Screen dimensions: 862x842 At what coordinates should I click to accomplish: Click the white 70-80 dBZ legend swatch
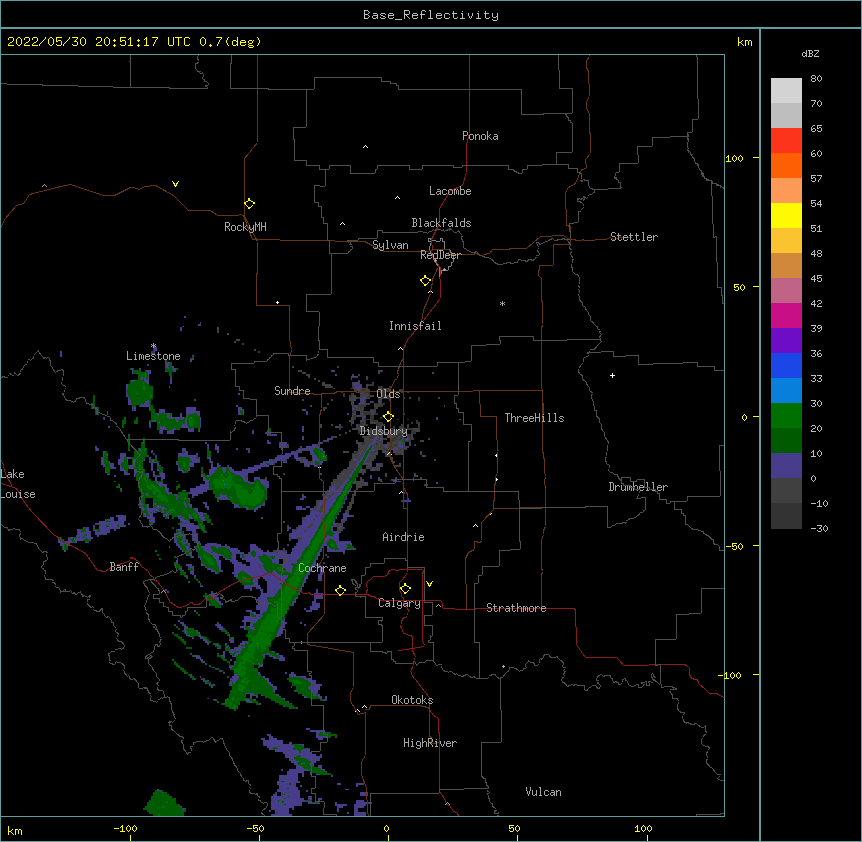[x=786, y=91]
